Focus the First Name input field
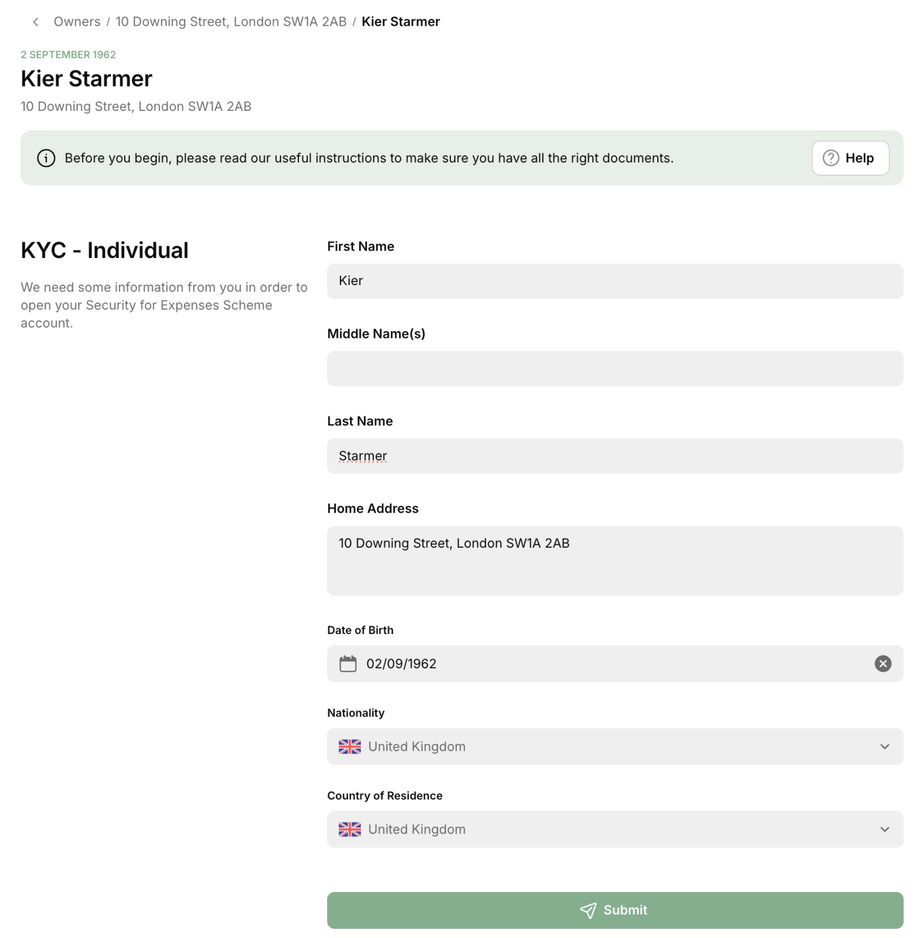The height and width of the screenshot is (938, 920). click(x=614, y=281)
